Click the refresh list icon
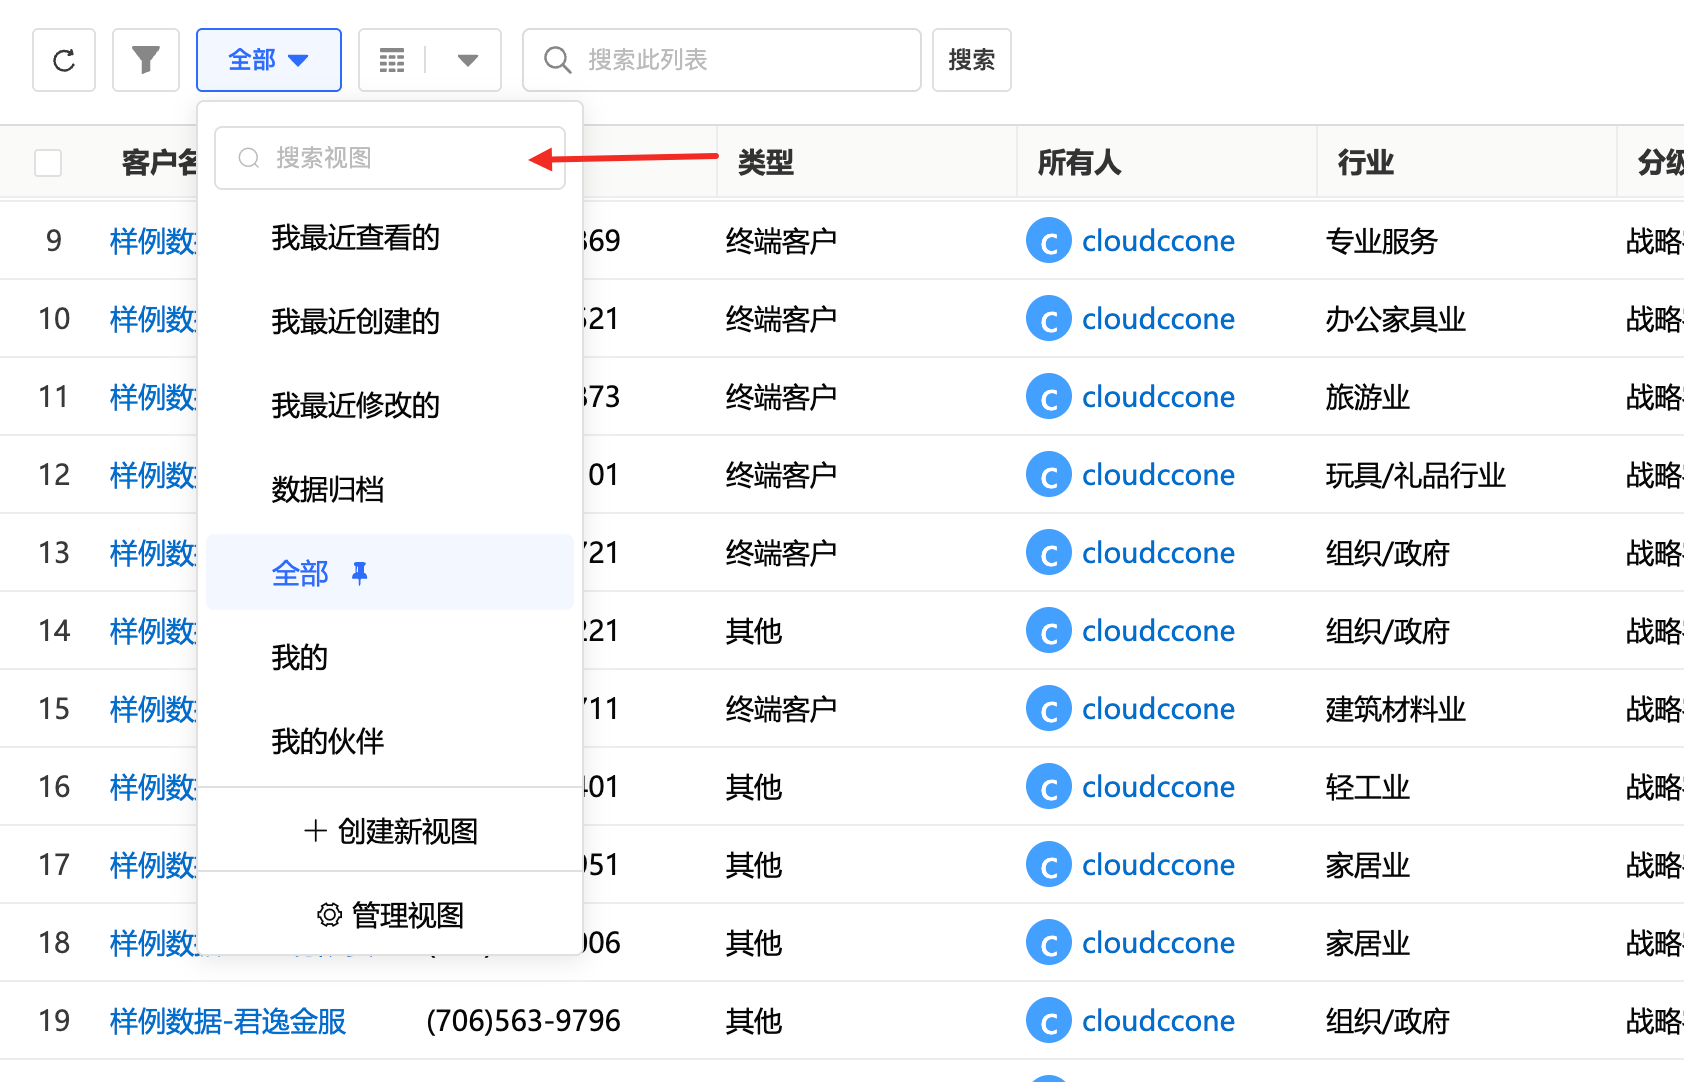The height and width of the screenshot is (1082, 1684). coord(64,61)
